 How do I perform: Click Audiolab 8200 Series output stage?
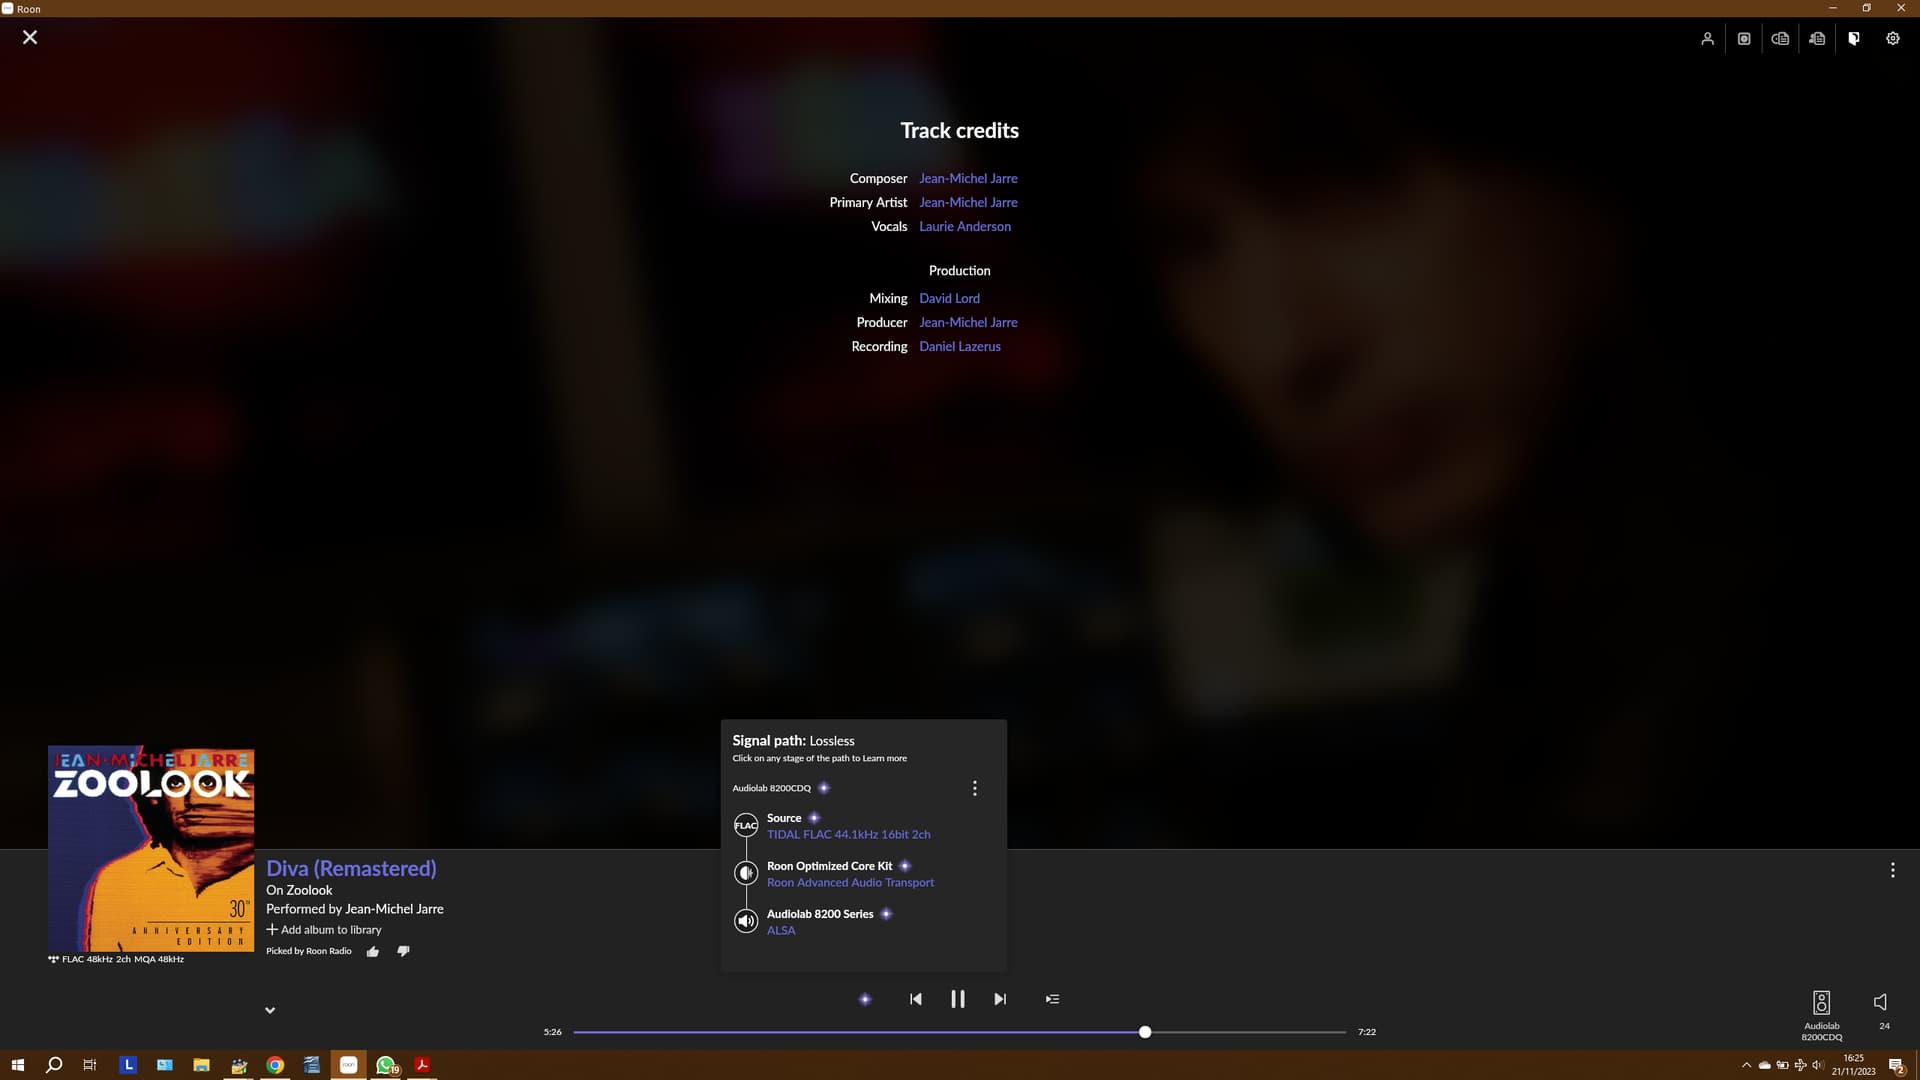[820, 914]
